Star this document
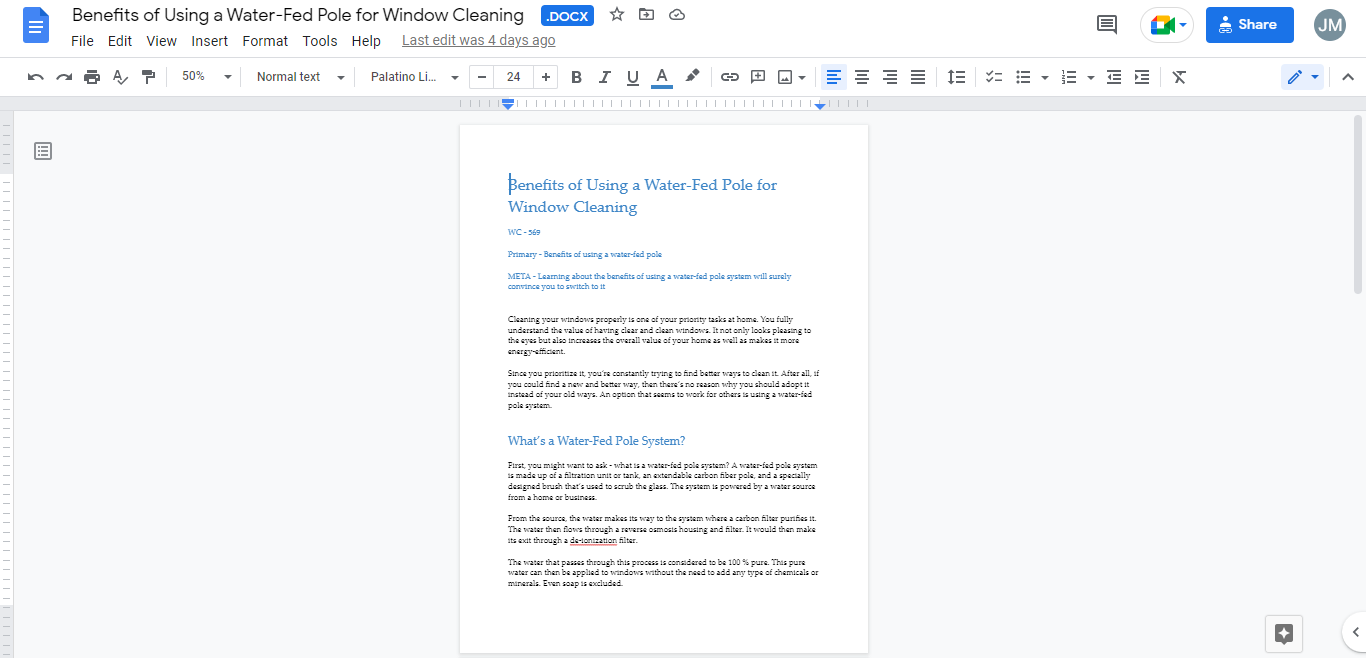Image resolution: width=1366 pixels, height=658 pixels. click(617, 15)
